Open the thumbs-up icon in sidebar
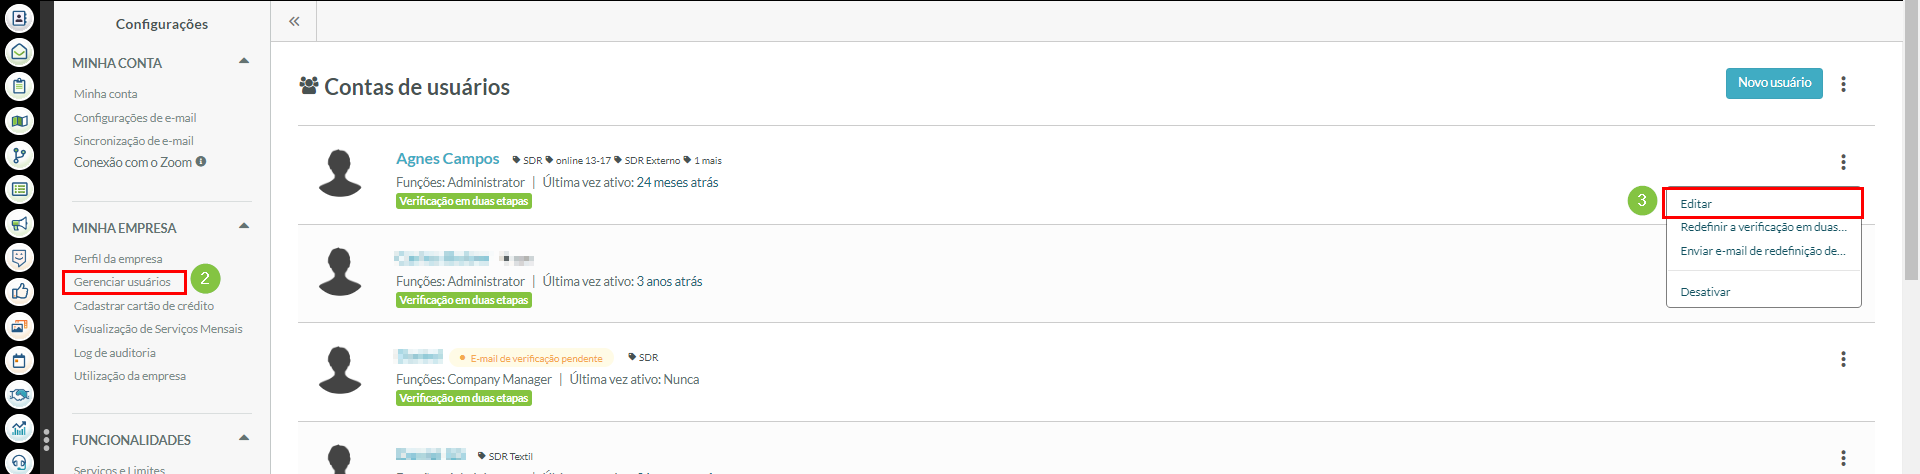Viewport: 1920px width, 474px height. coord(19,292)
